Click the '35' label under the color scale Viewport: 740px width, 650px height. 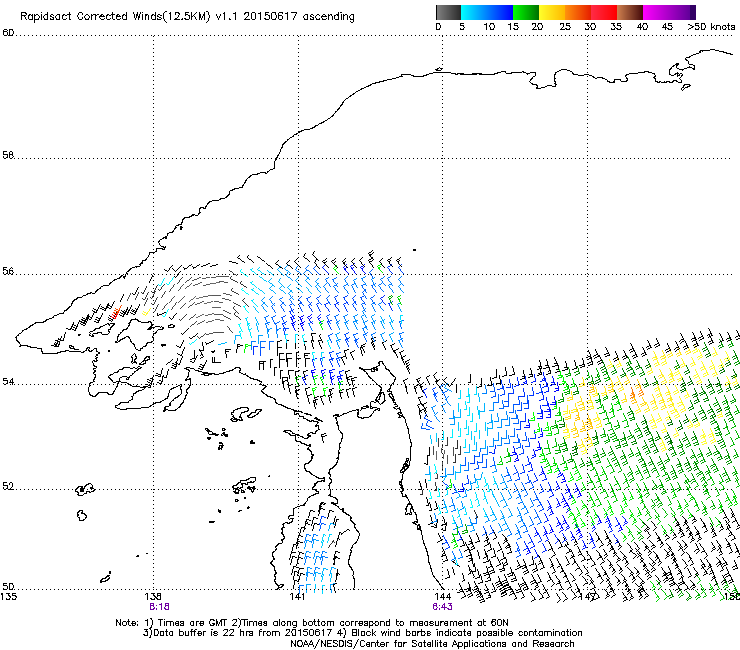(x=616, y=26)
